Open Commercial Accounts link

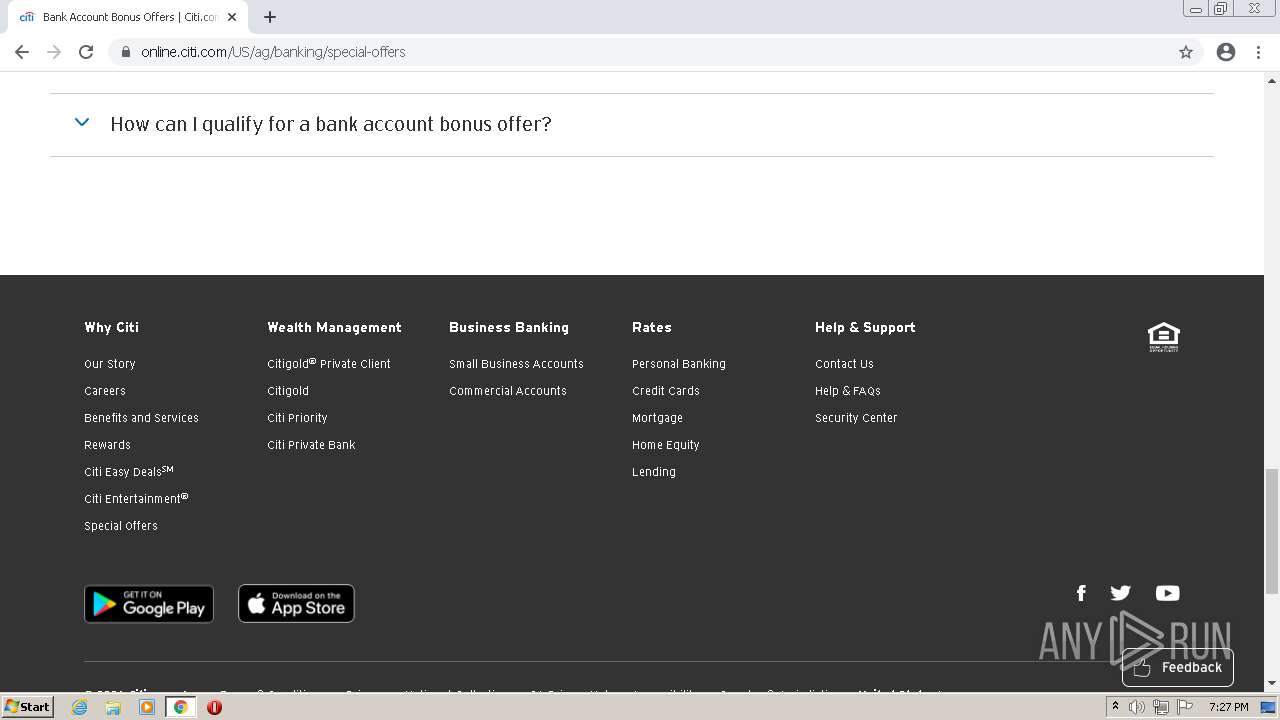pyautogui.click(x=508, y=391)
